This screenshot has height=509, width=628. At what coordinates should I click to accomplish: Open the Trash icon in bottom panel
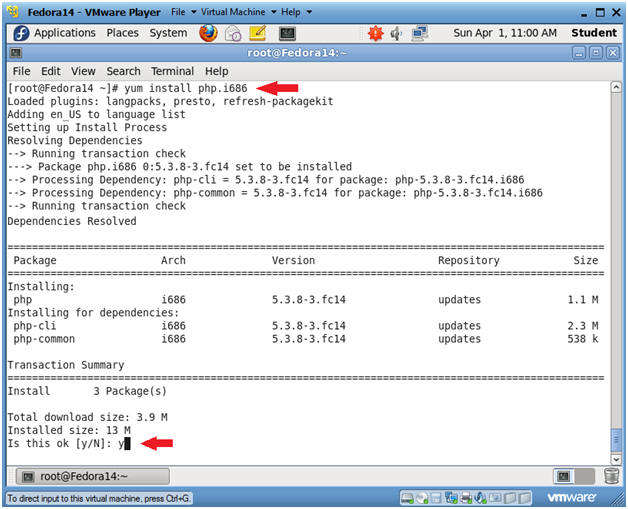point(611,476)
